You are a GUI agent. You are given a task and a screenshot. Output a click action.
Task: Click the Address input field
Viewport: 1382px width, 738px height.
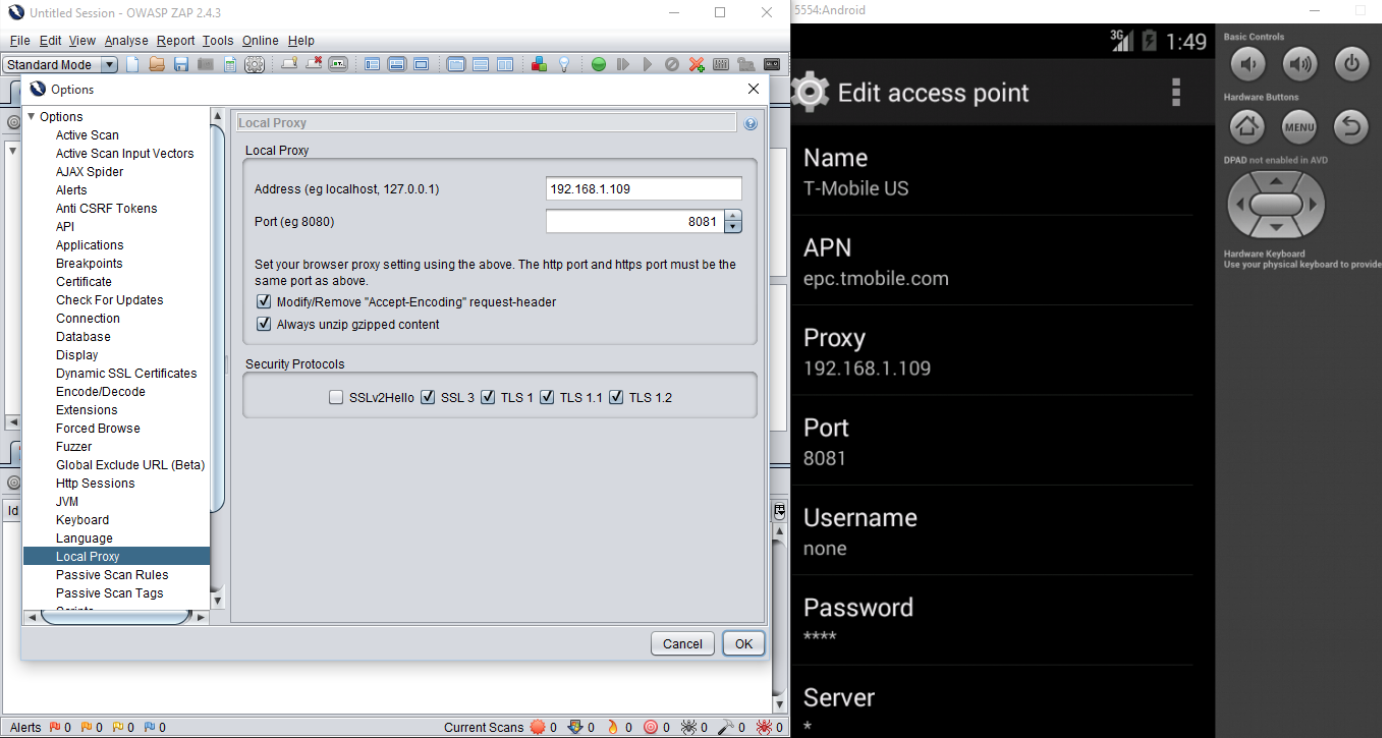coord(644,189)
